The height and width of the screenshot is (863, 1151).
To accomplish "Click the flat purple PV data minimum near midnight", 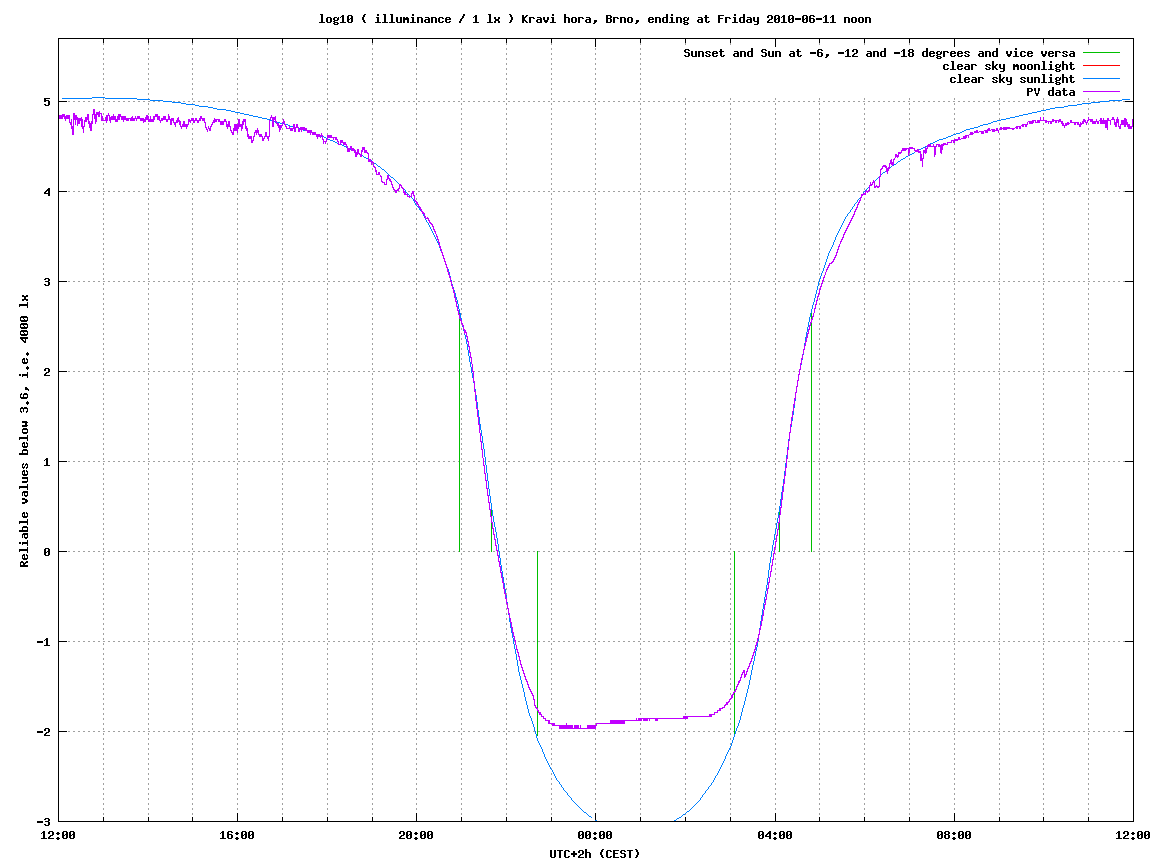I will point(576,727).
